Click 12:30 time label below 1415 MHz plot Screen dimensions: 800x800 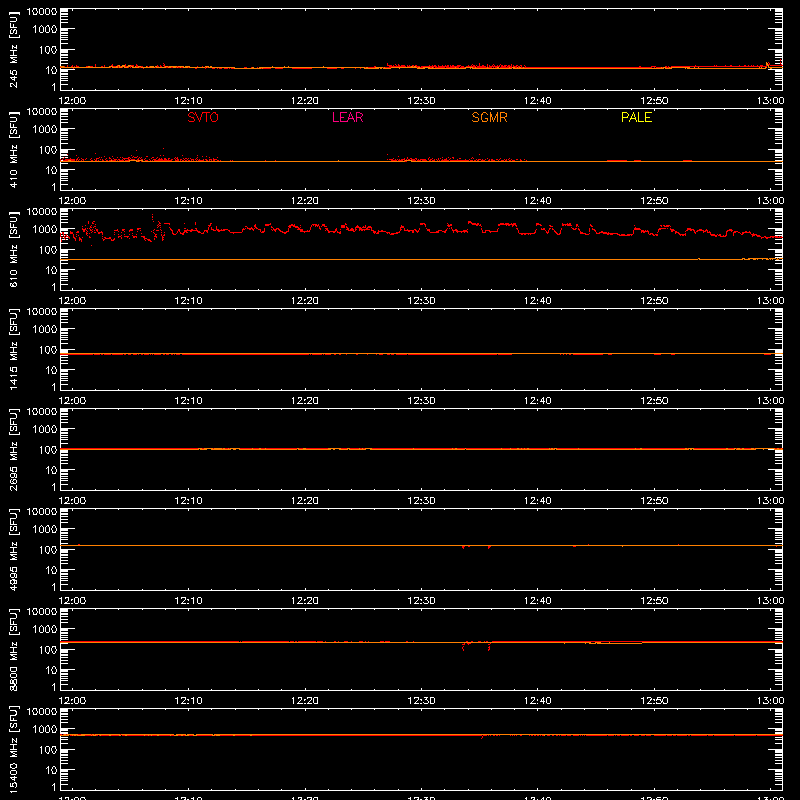tap(421, 401)
